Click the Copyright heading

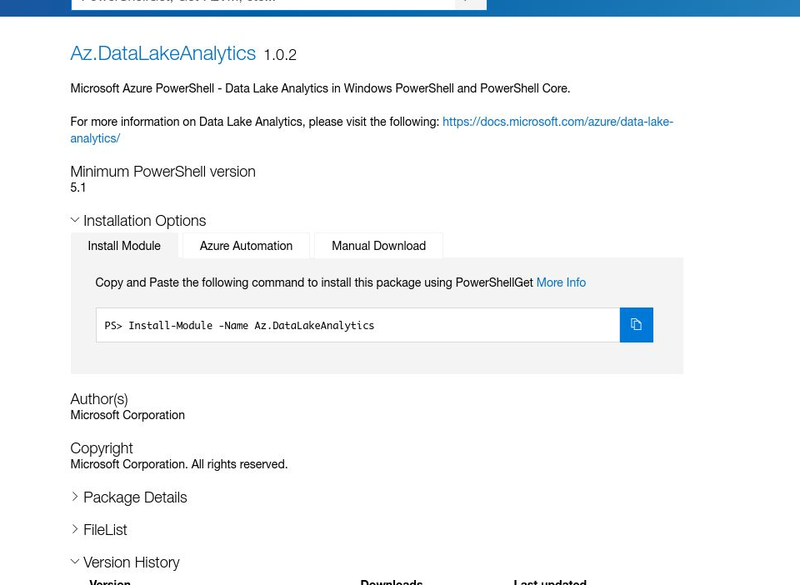[x=102, y=448]
